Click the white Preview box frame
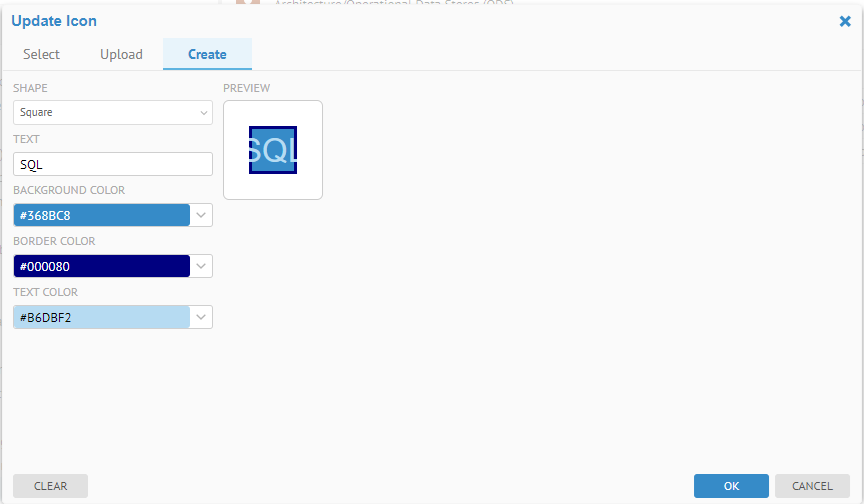 tap(236, 186)
